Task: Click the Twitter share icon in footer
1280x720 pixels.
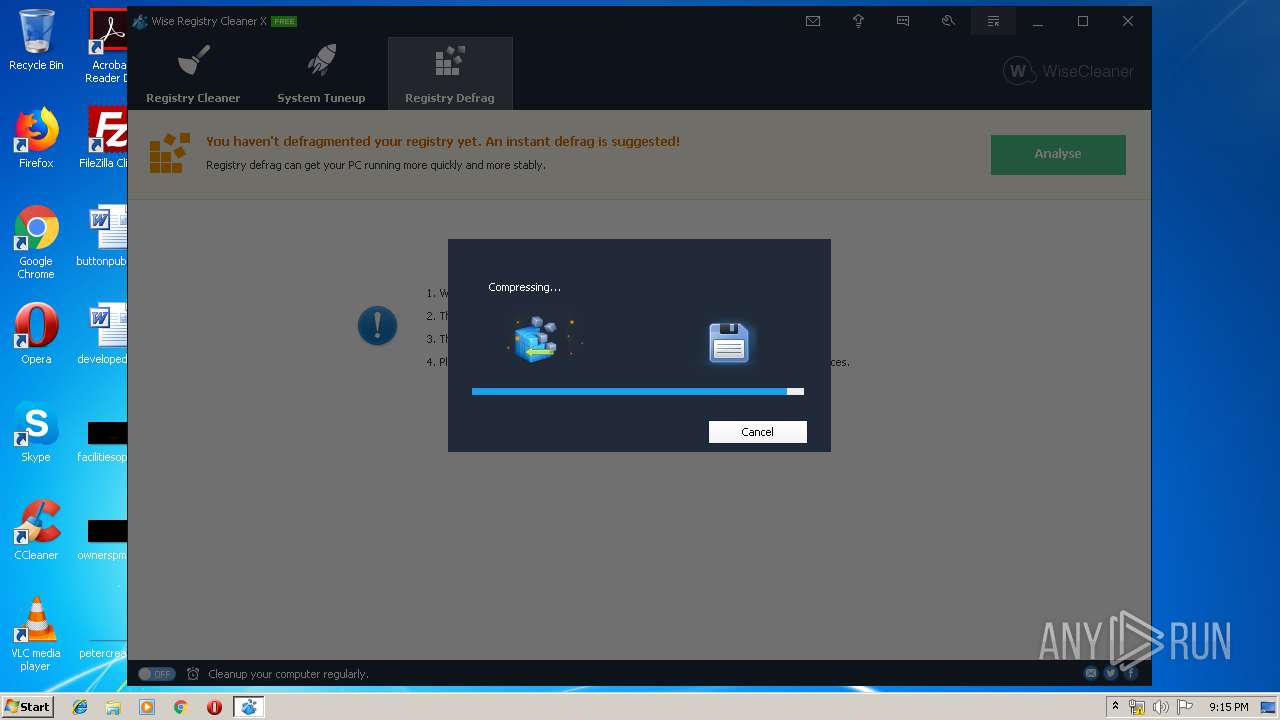Action: (x=1110, y=674)
